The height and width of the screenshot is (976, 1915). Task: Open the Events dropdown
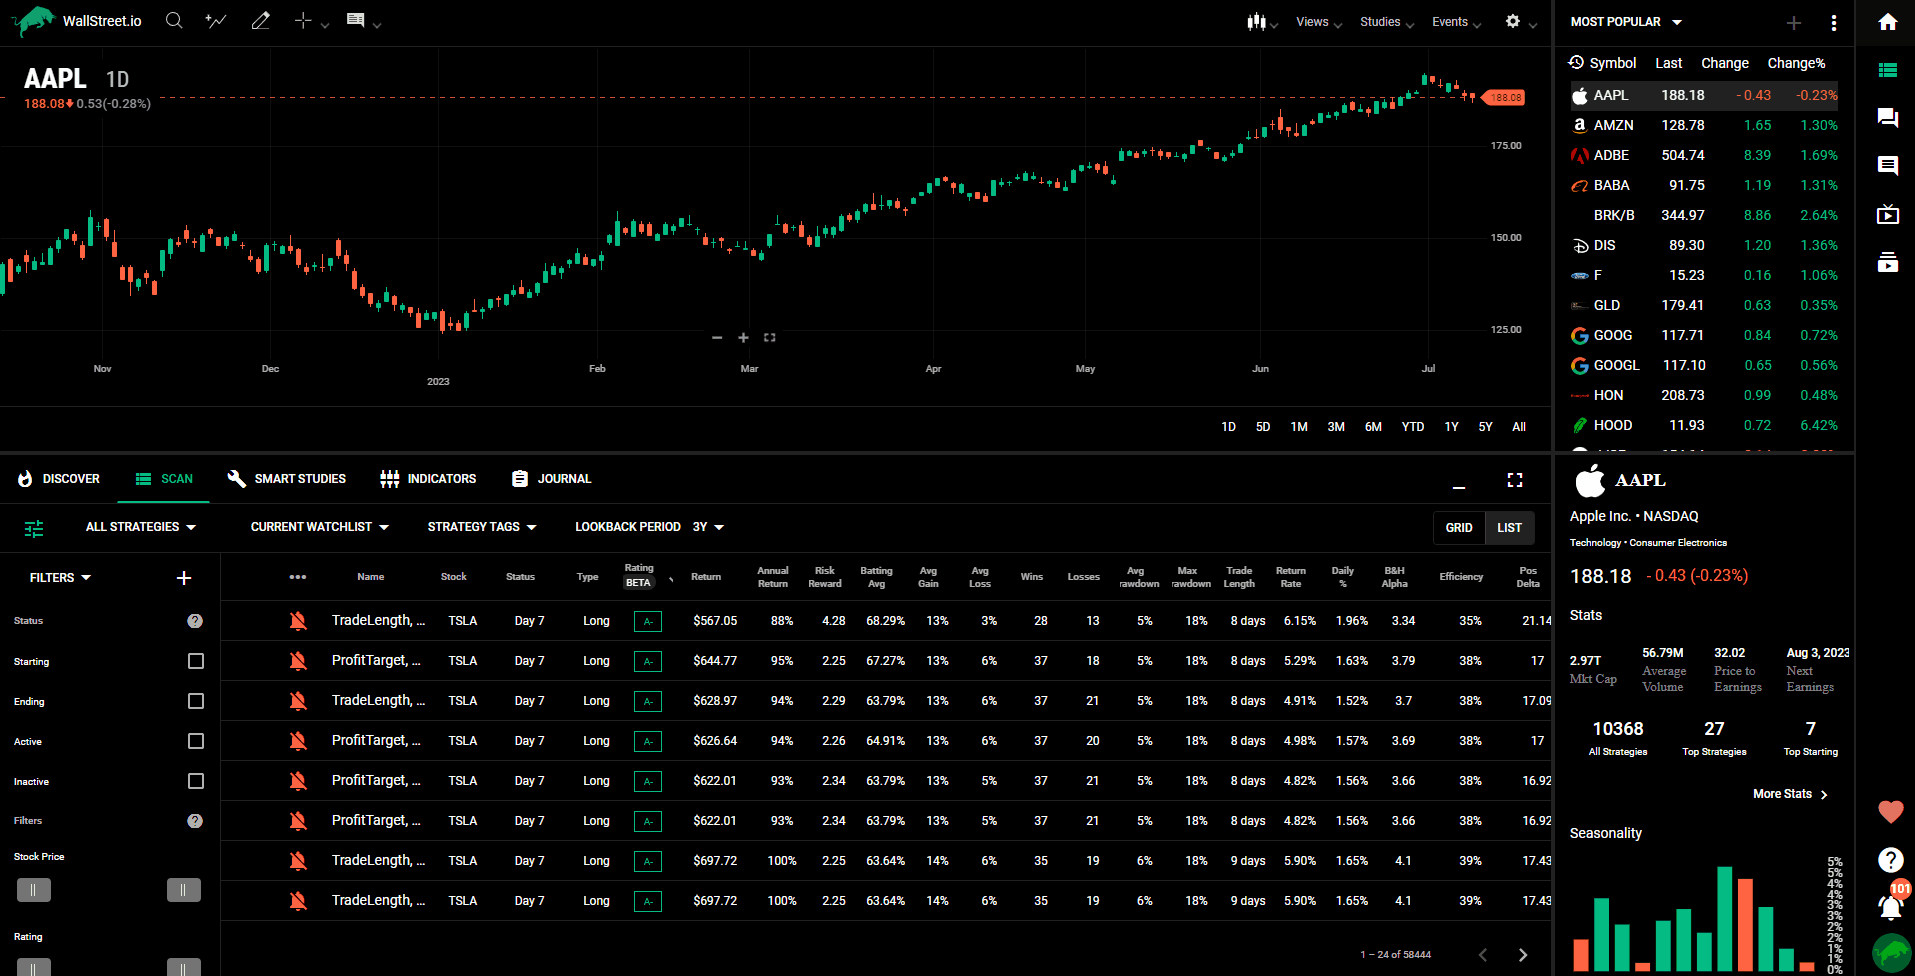click(1456, 22)
